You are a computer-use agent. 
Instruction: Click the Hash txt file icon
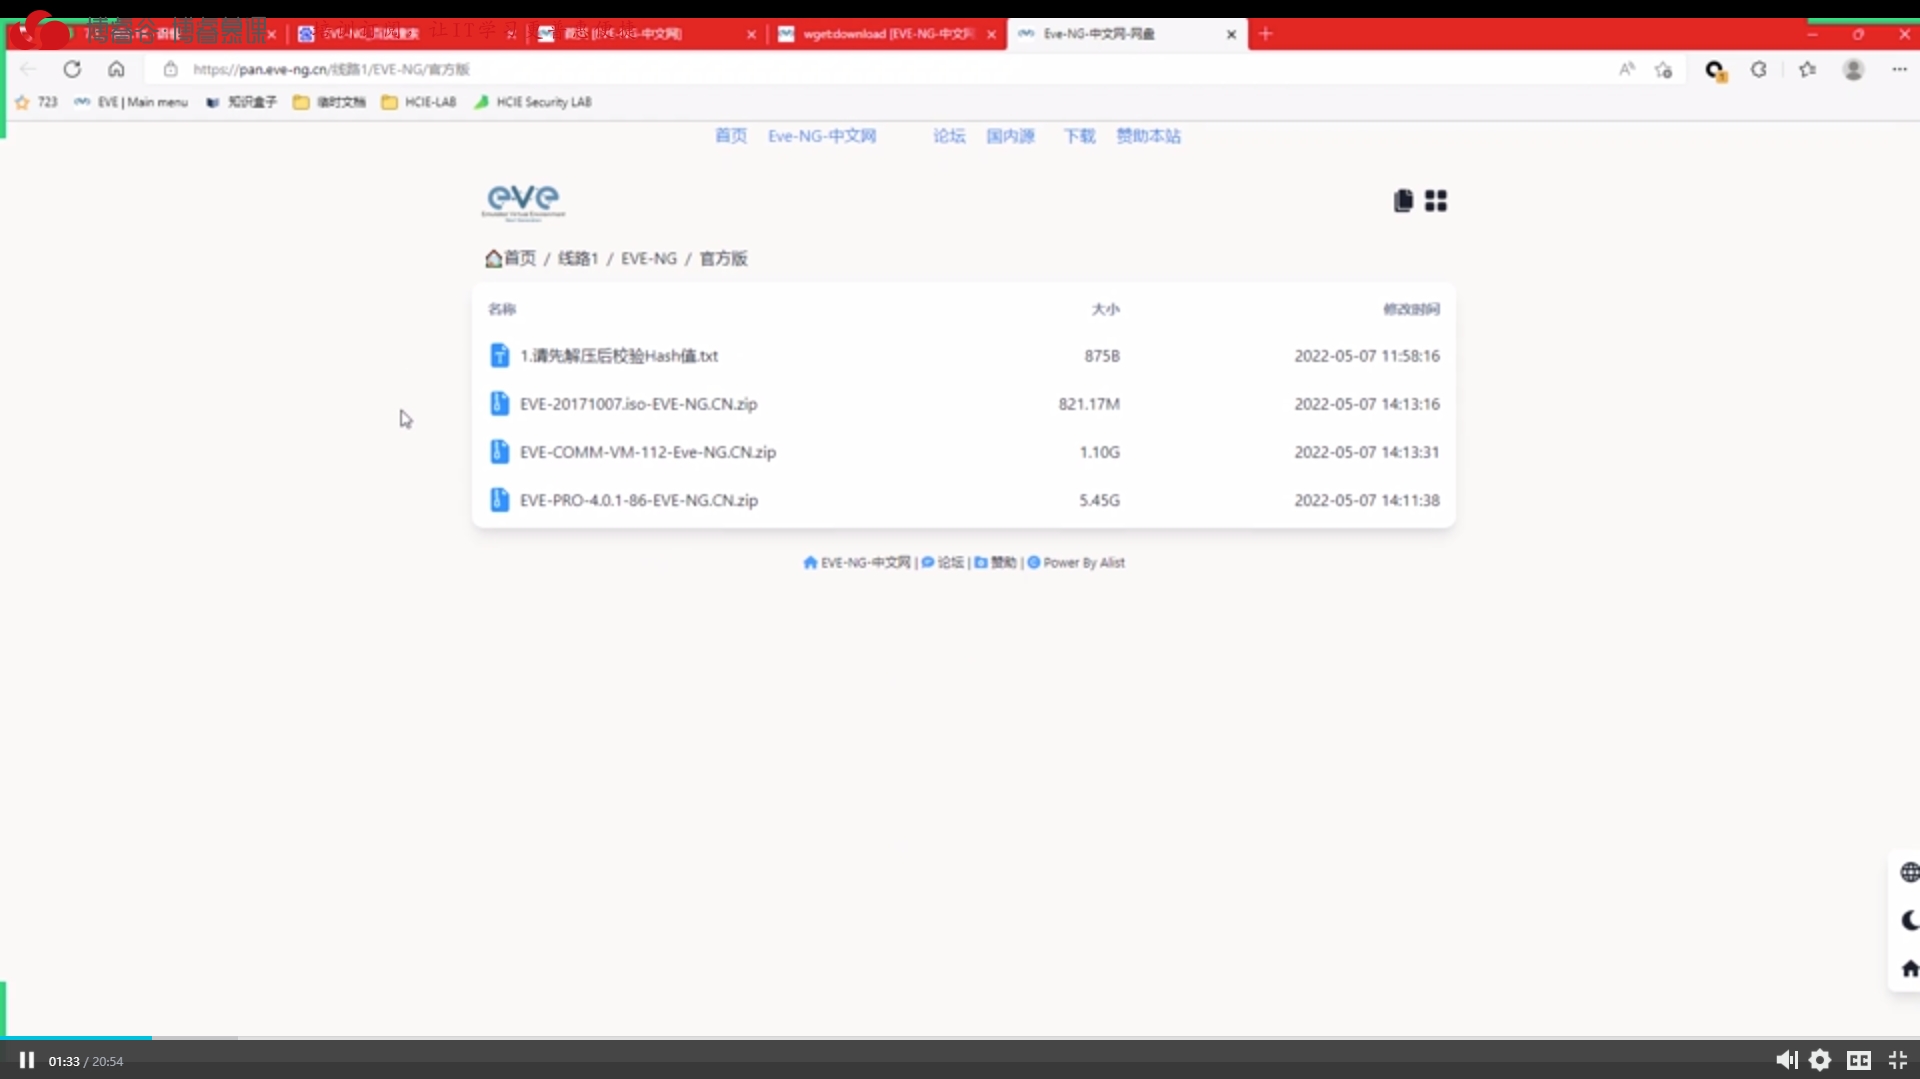[x=499, y=355]
